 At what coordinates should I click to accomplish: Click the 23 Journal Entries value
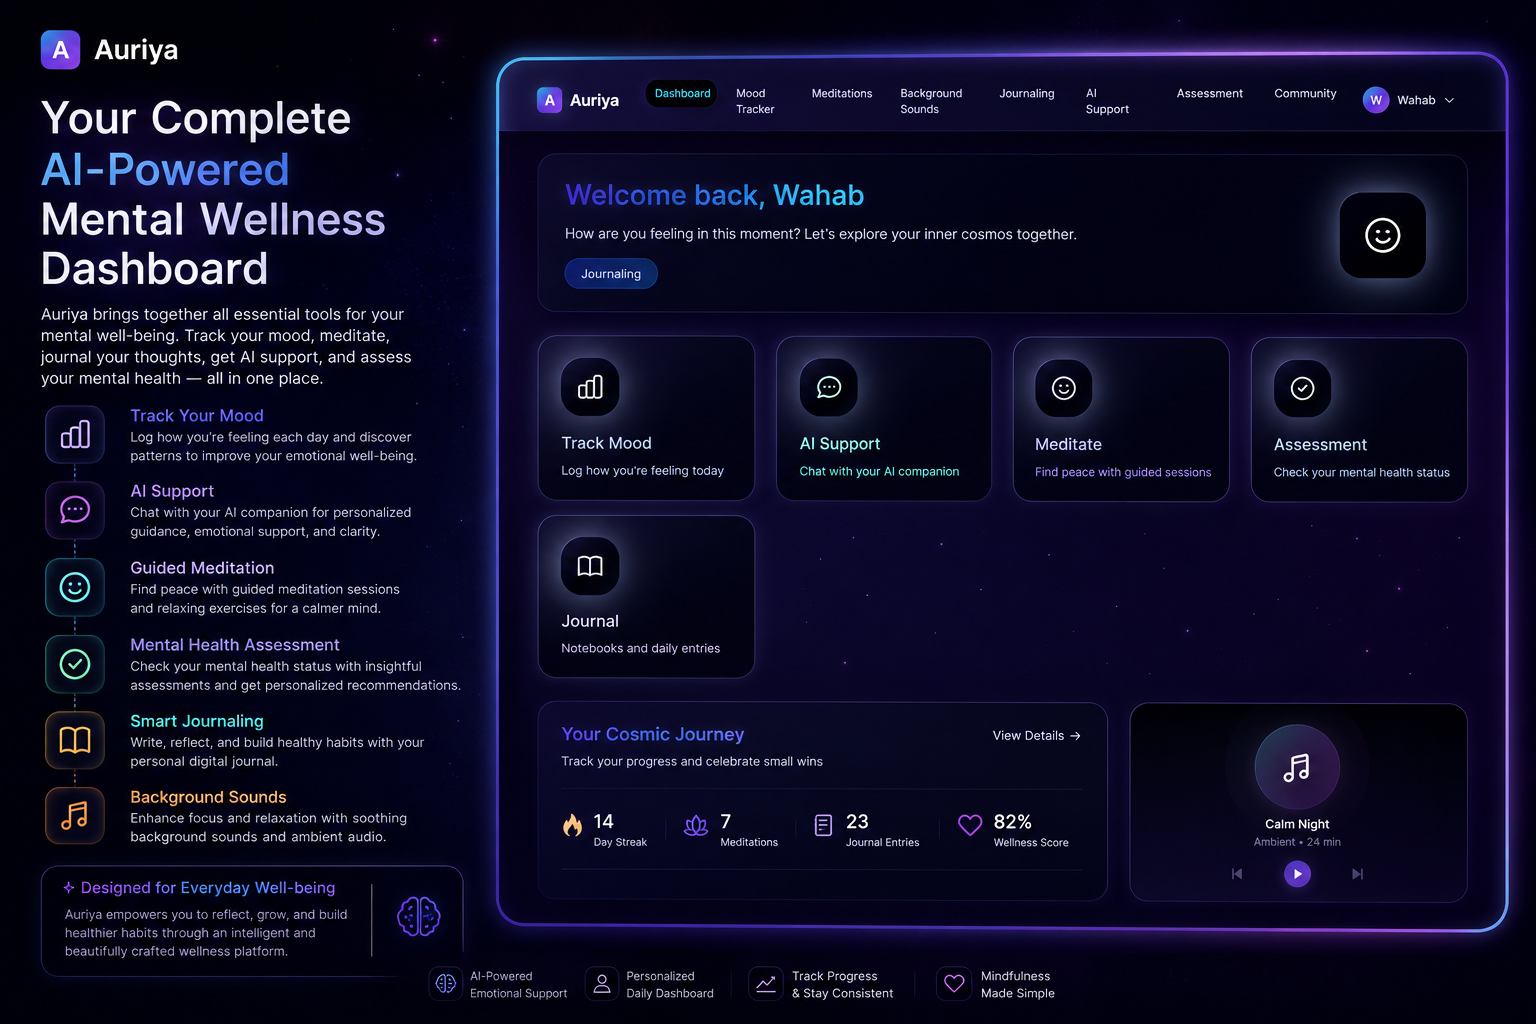(x=857, y=821)
